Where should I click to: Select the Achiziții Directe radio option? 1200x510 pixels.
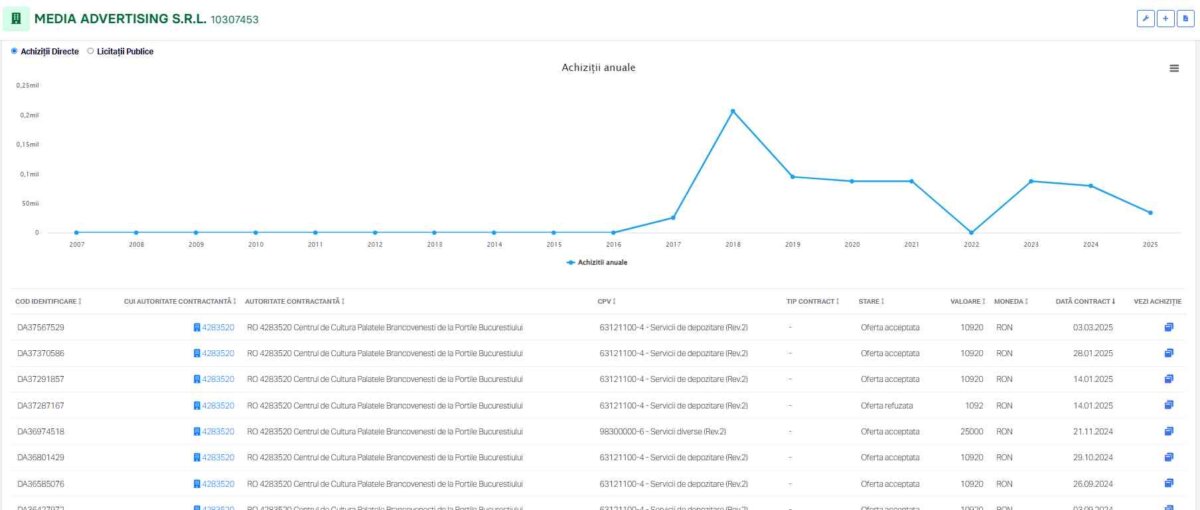point(14,51)
